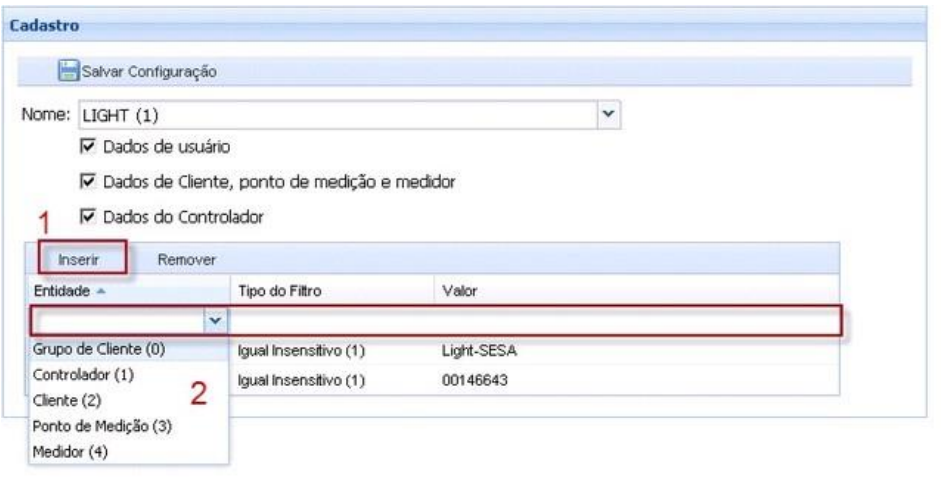Toggle the Dados de usuário checkbox
Viewport: 941px width, 484px height.
pyautogui.click(x=87, y=147)
